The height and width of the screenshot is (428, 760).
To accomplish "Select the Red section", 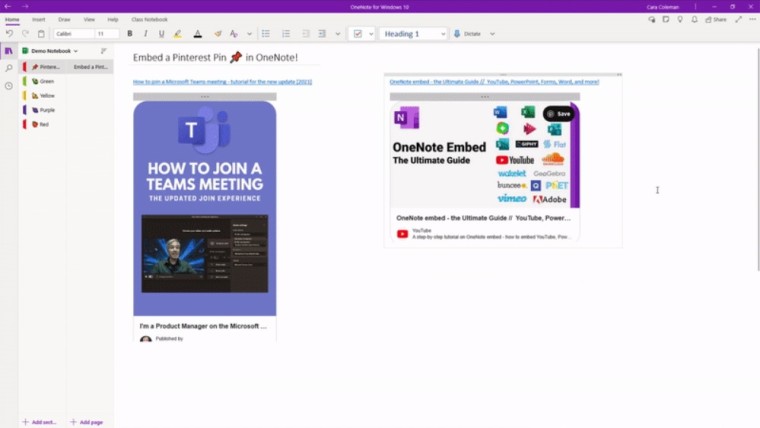I will tap(43, 125).
